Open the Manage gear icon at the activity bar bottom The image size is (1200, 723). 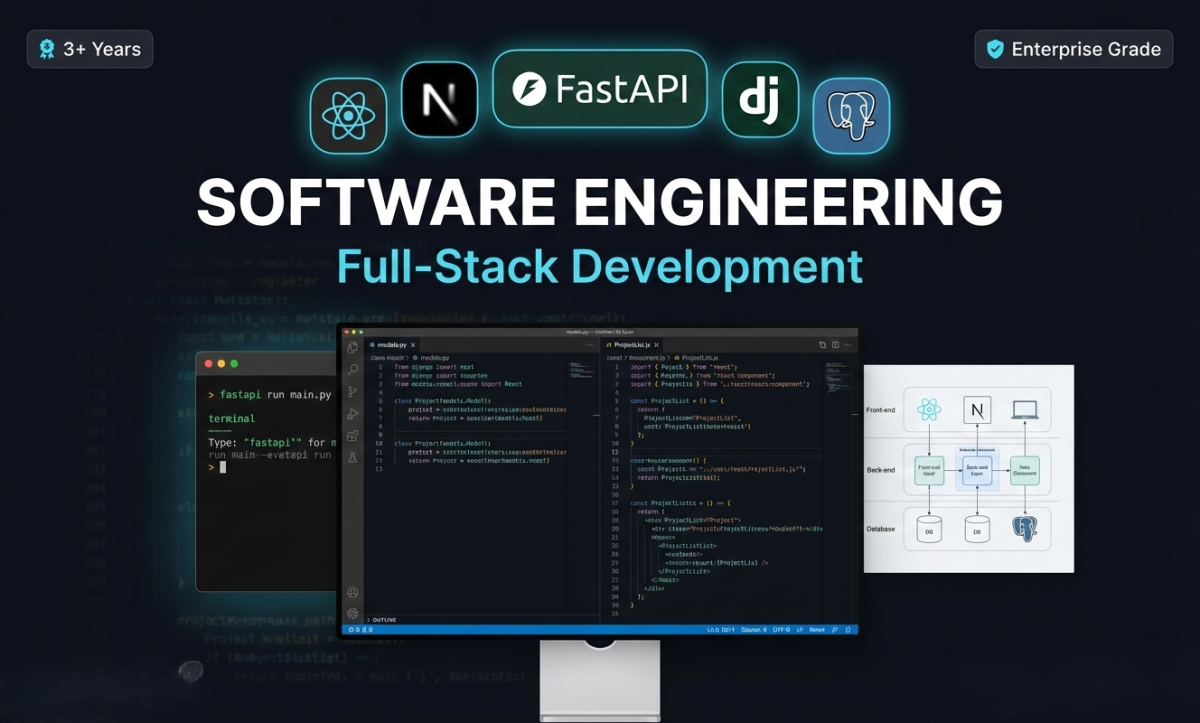pos(353,613)
